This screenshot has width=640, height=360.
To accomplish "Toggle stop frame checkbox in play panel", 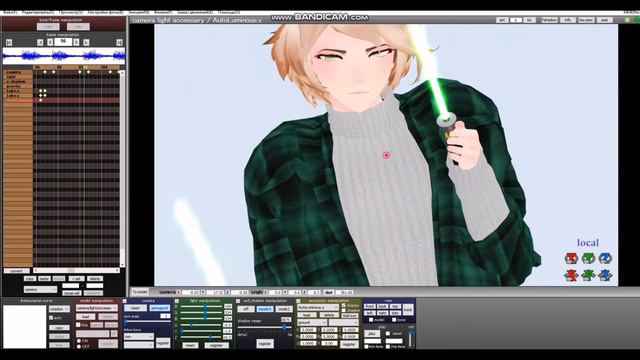I will tap(388, 347).
